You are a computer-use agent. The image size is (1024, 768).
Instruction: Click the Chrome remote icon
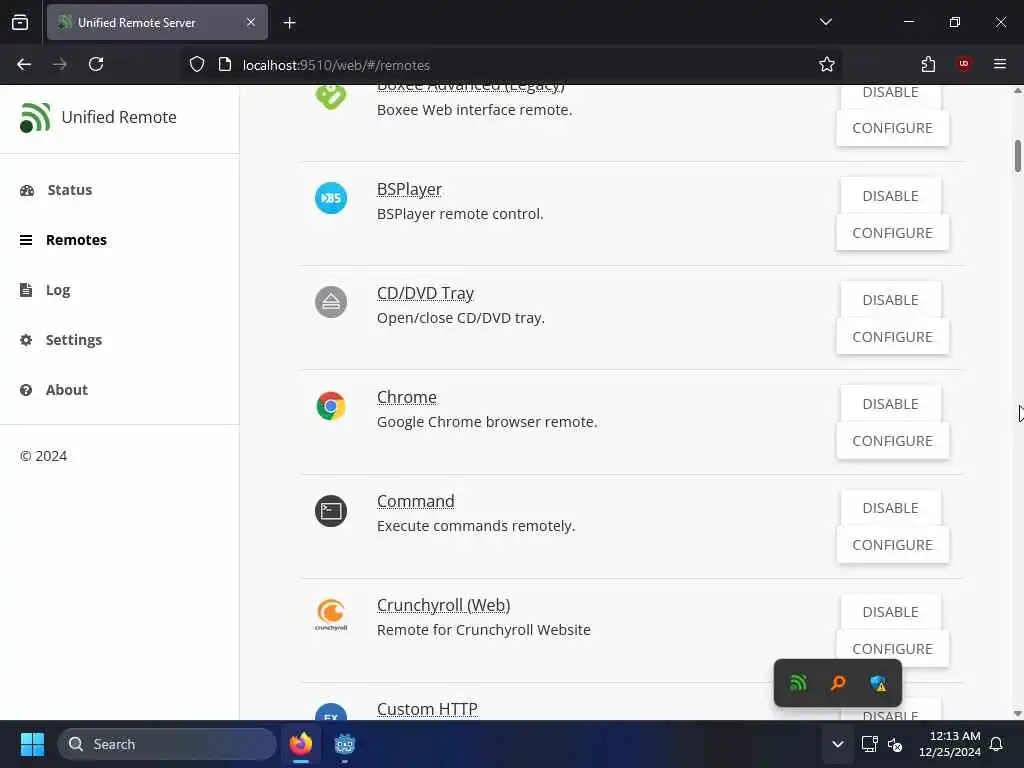tap(331, 406)
